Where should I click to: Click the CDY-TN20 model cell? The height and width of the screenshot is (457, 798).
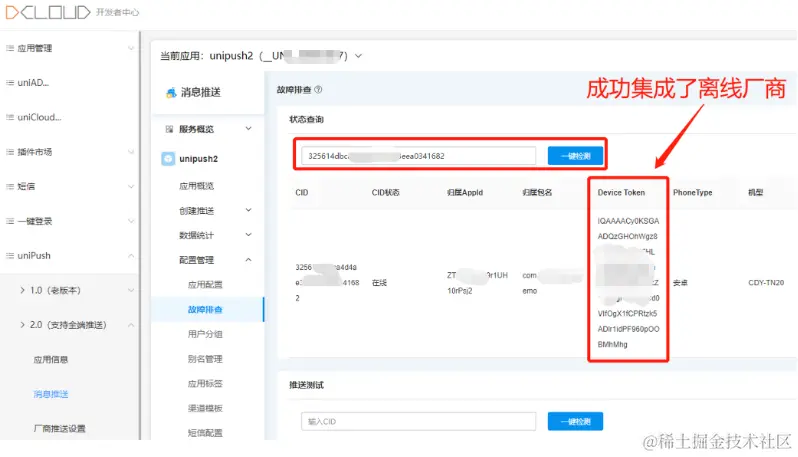click(x=766, y=283)
